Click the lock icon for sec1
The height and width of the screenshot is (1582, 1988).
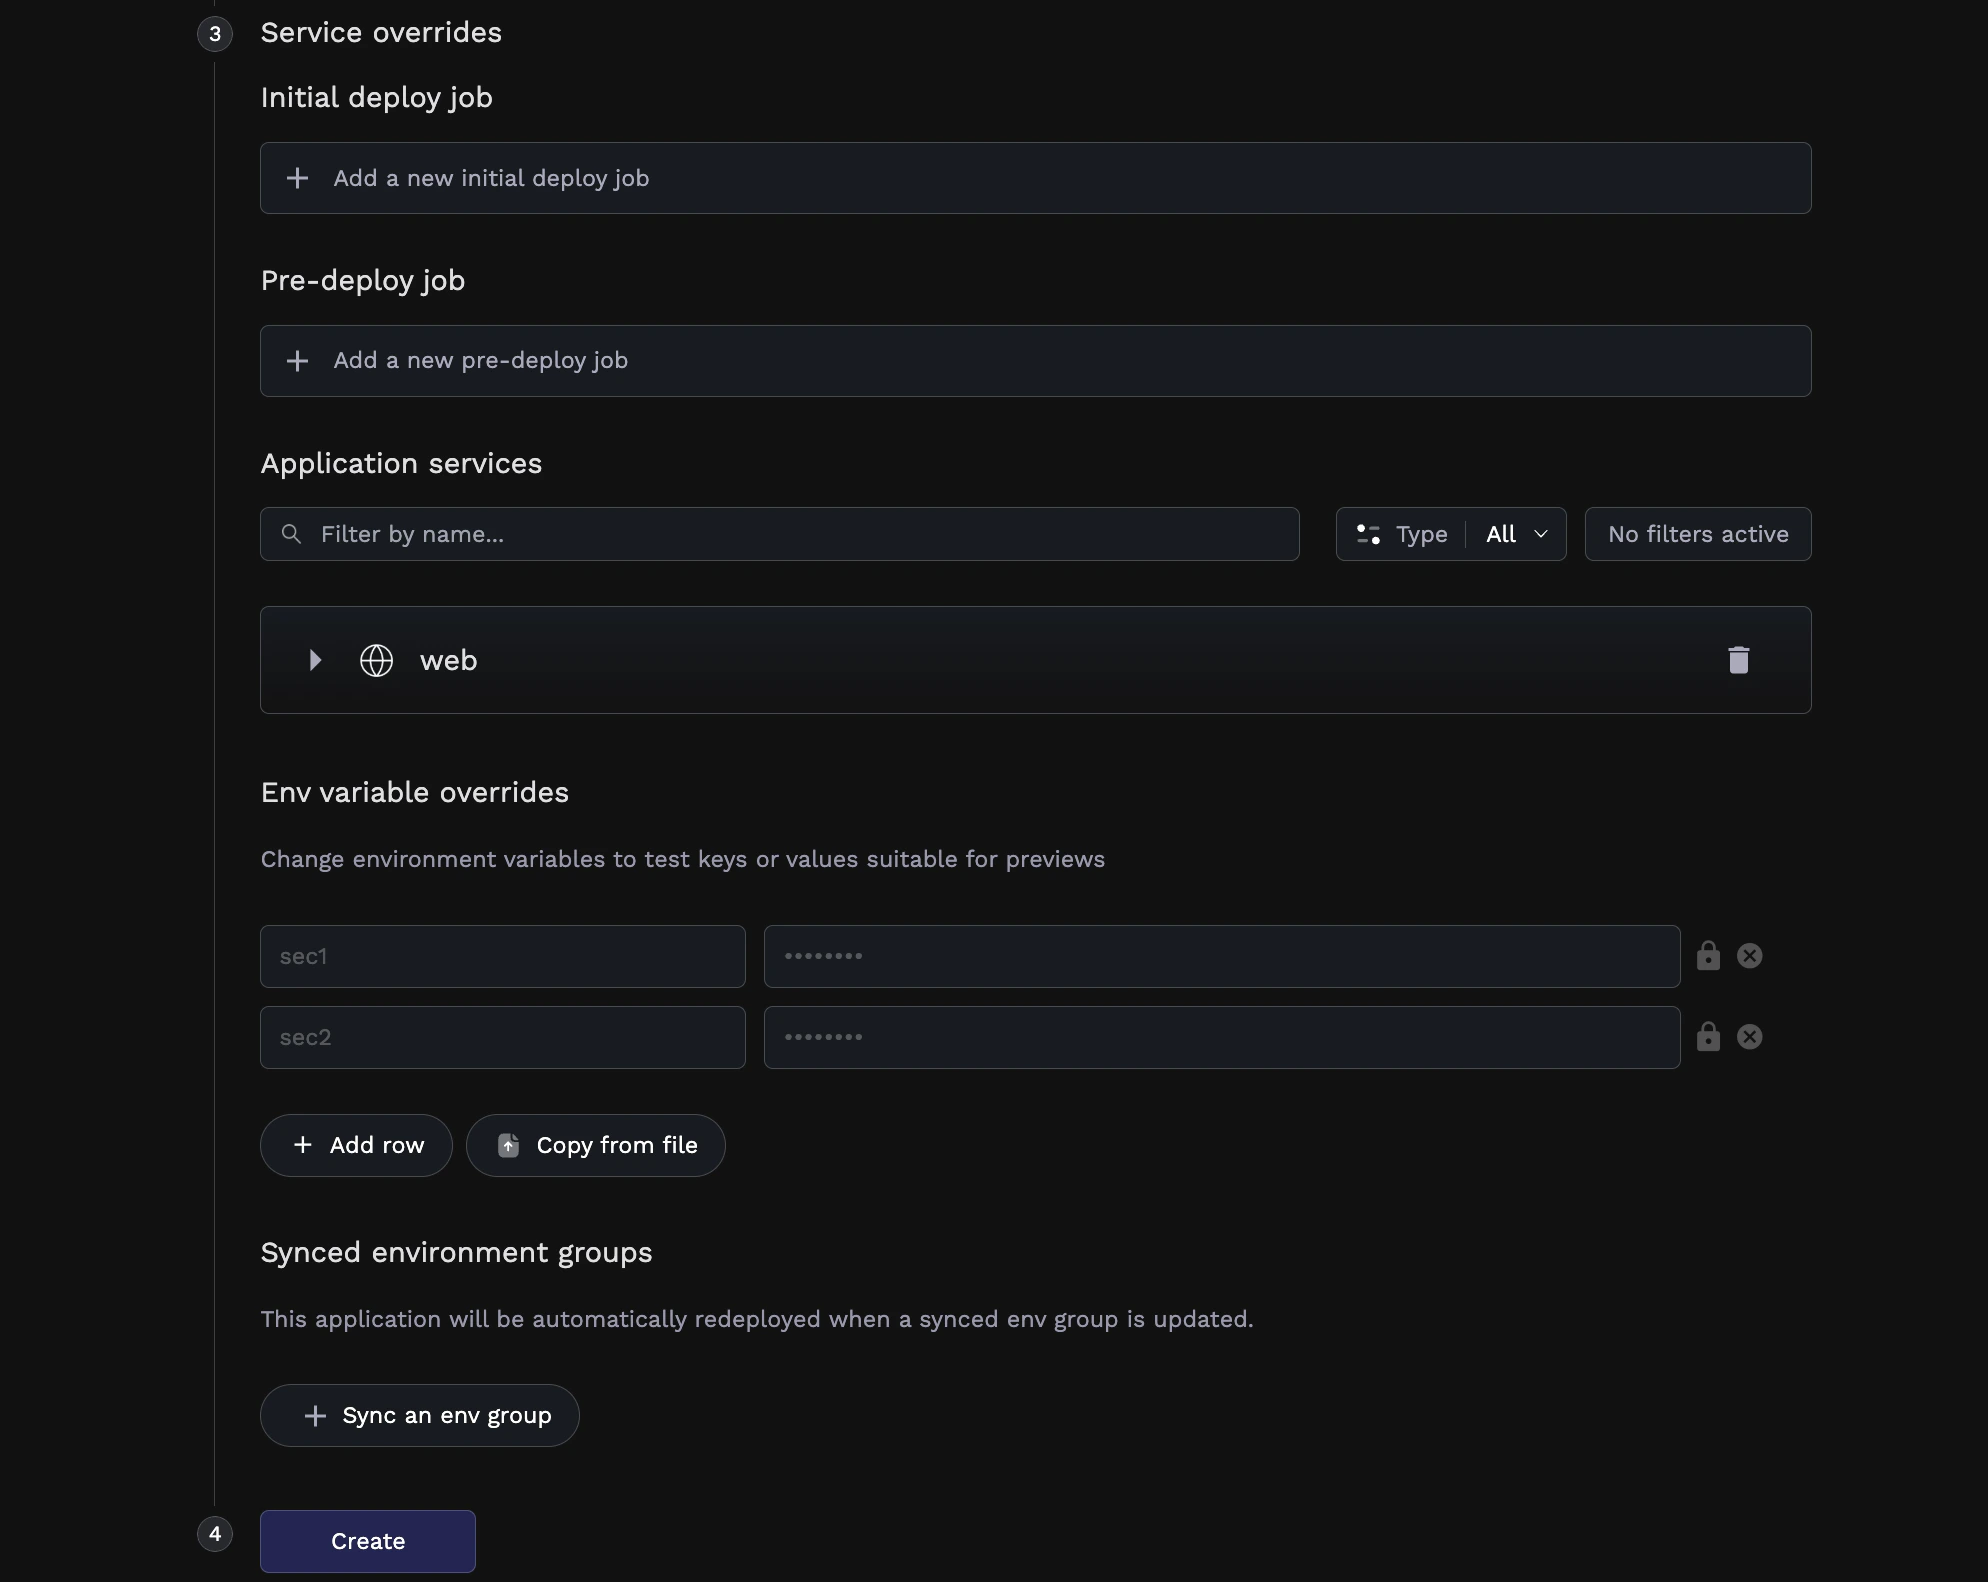pyautogui.click(x=1707, y=956)
